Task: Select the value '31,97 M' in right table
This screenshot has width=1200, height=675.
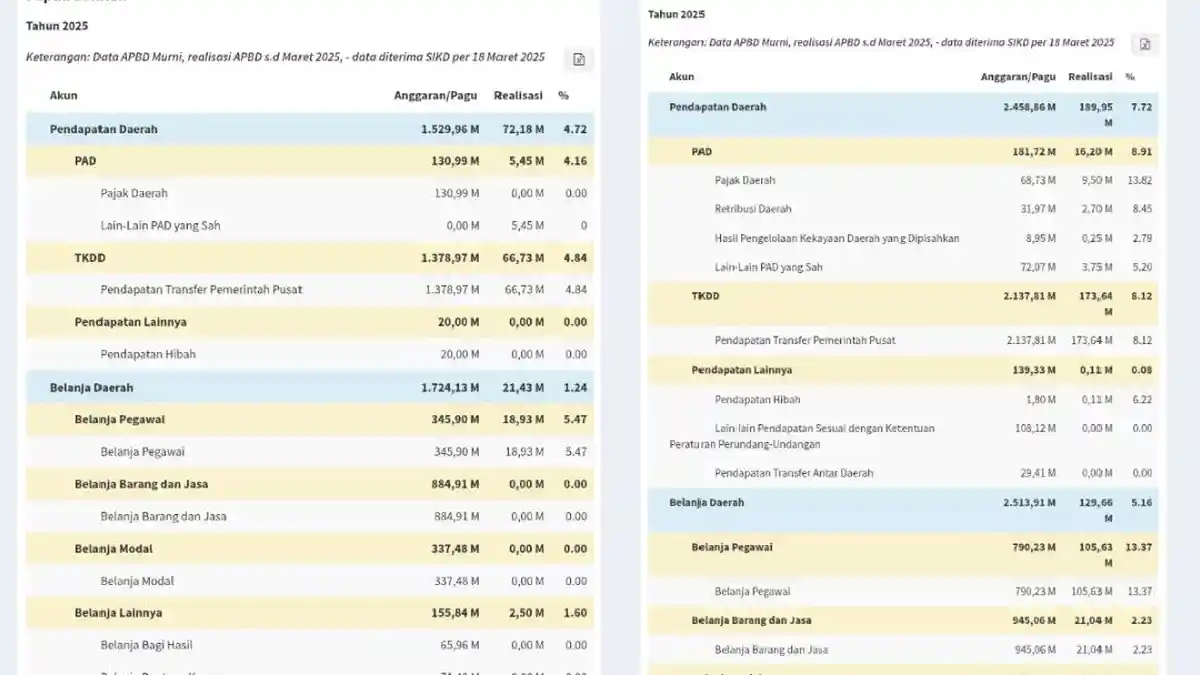Action: tap(1037, 210)
